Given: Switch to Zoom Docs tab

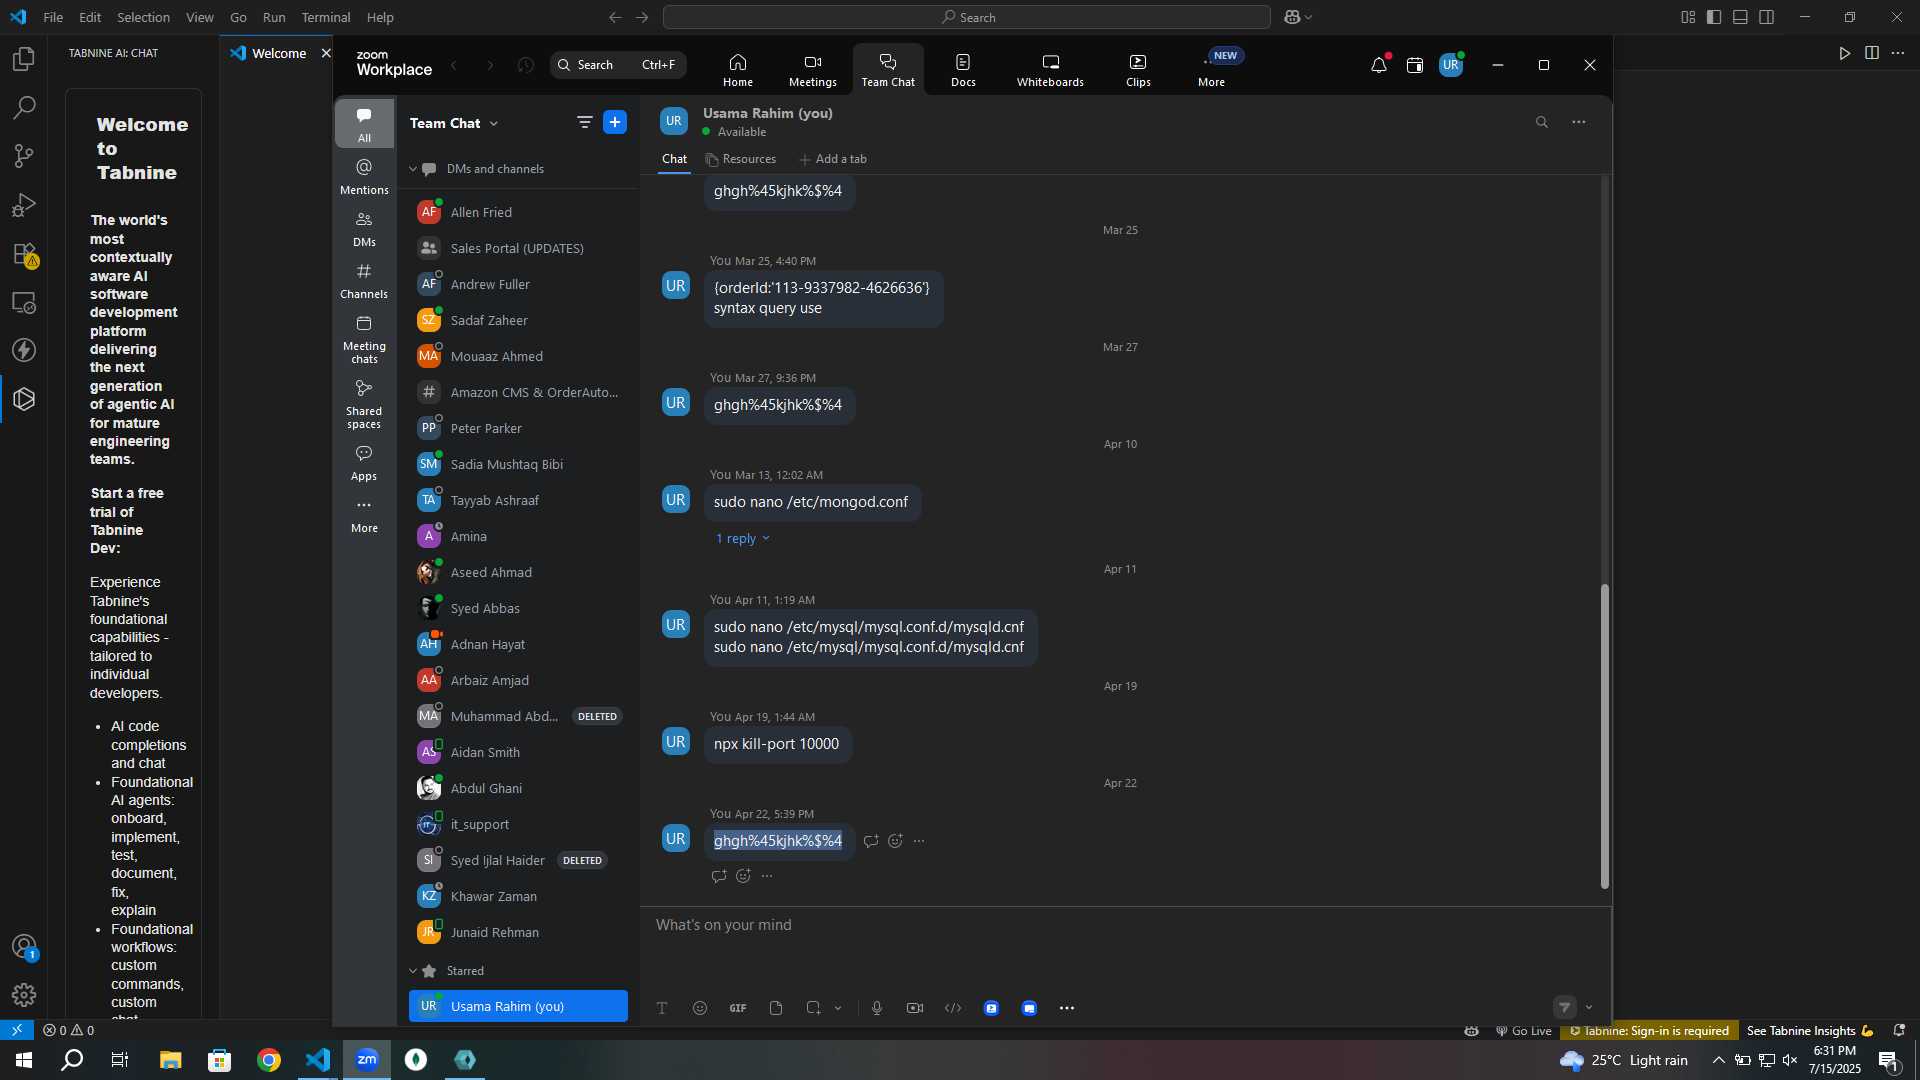Looking at the screenshot, I should point(963,69).
